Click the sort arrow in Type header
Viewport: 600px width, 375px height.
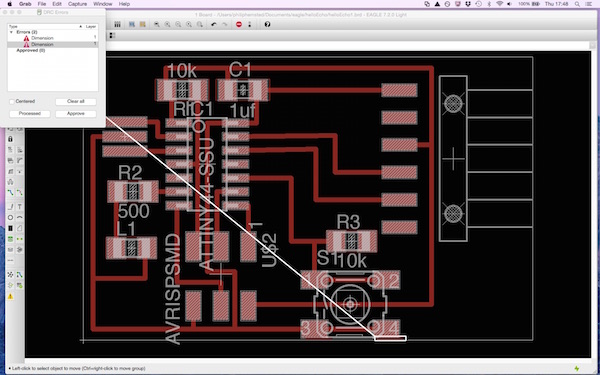[80, 26]
